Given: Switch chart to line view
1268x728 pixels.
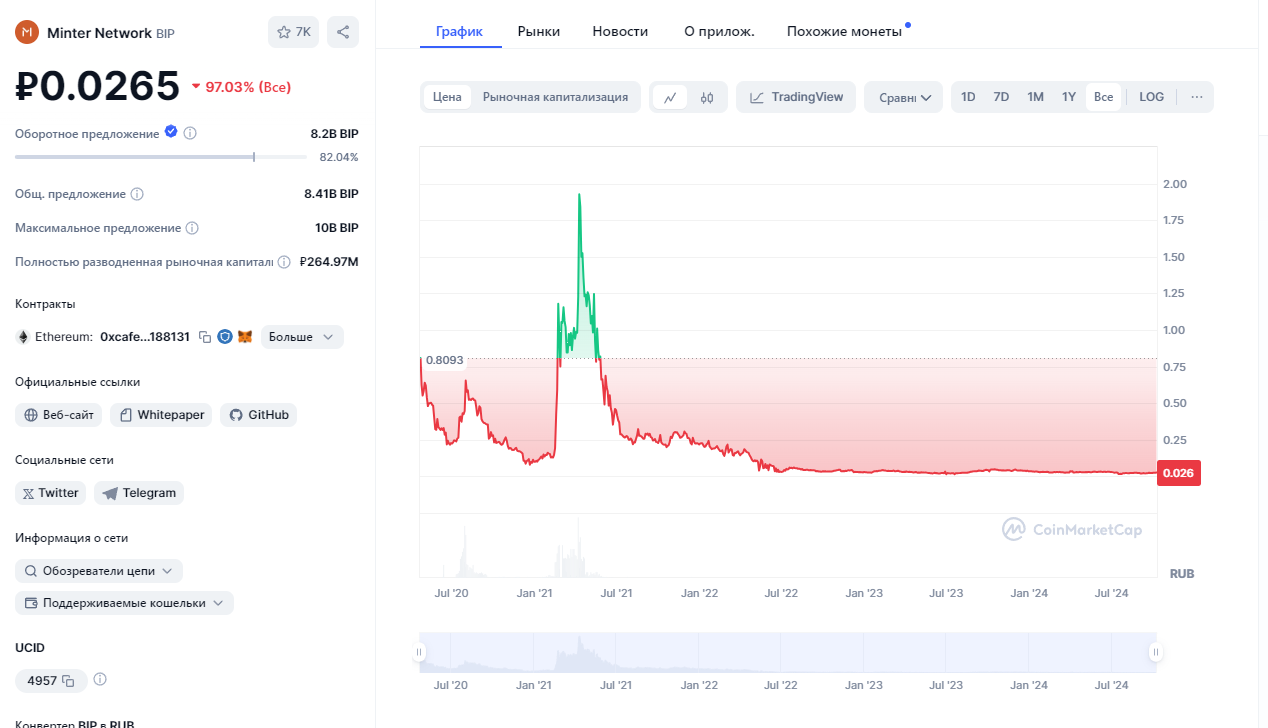Looking at the screenshot, I should [x=670, y=97].
